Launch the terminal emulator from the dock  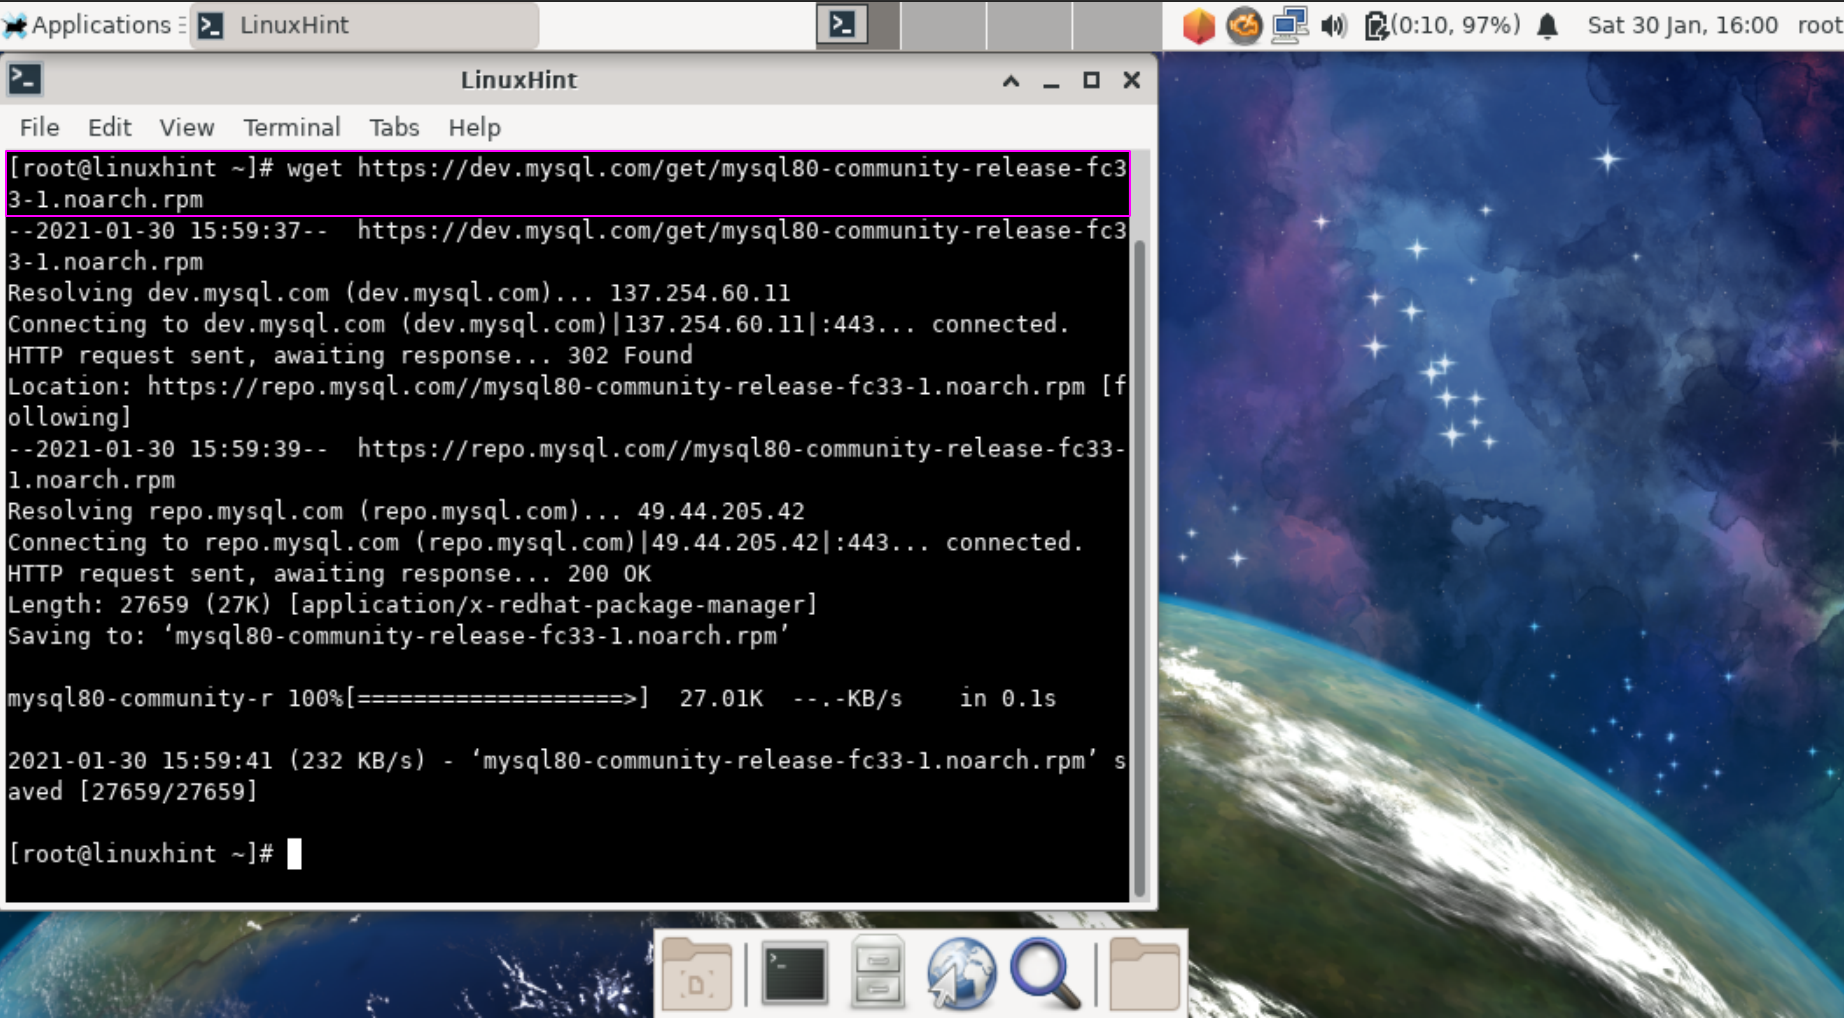[x=795, y=973]
